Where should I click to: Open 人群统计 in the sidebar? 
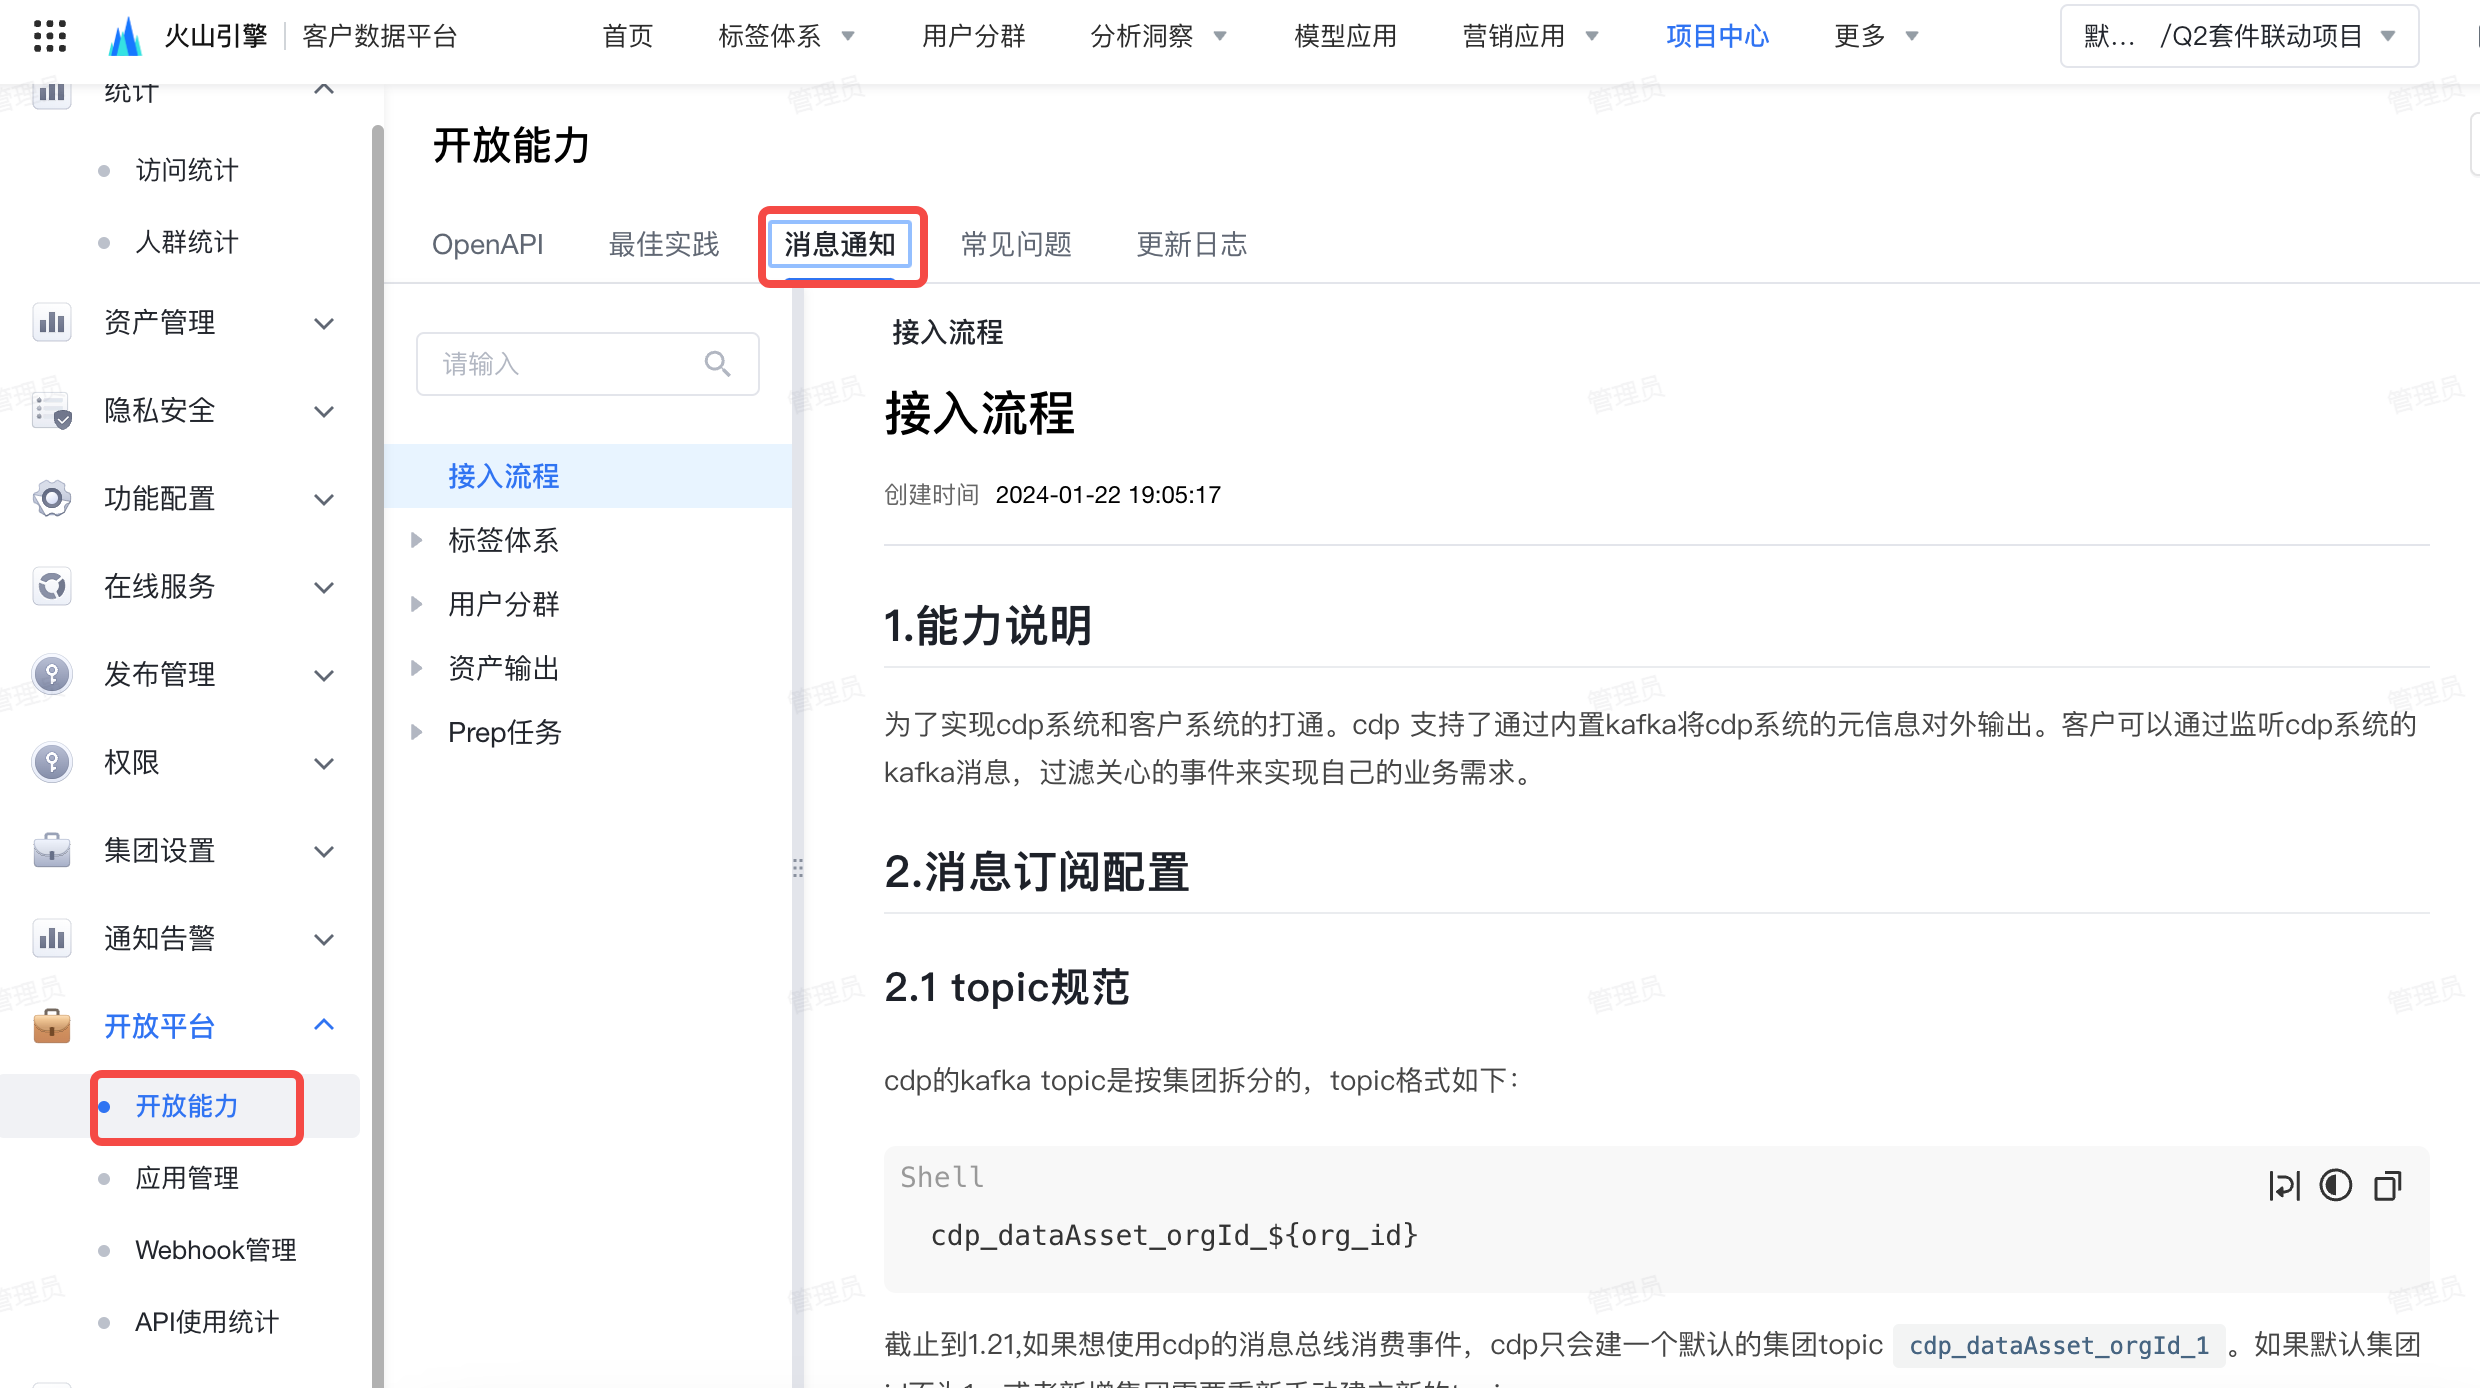point(186,242)
